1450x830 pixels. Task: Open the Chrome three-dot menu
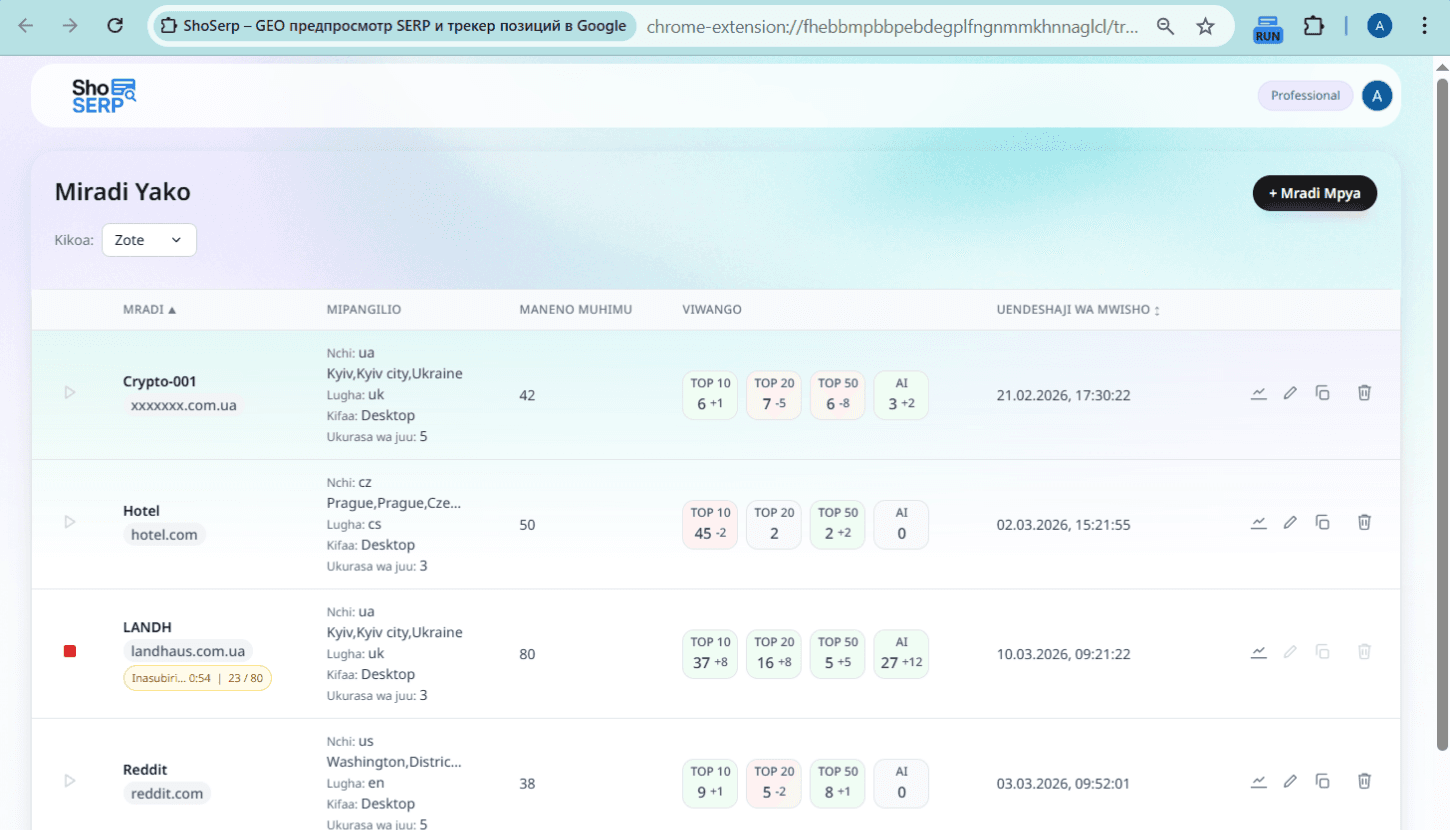pyautogui.click(x=1425, y=26)
